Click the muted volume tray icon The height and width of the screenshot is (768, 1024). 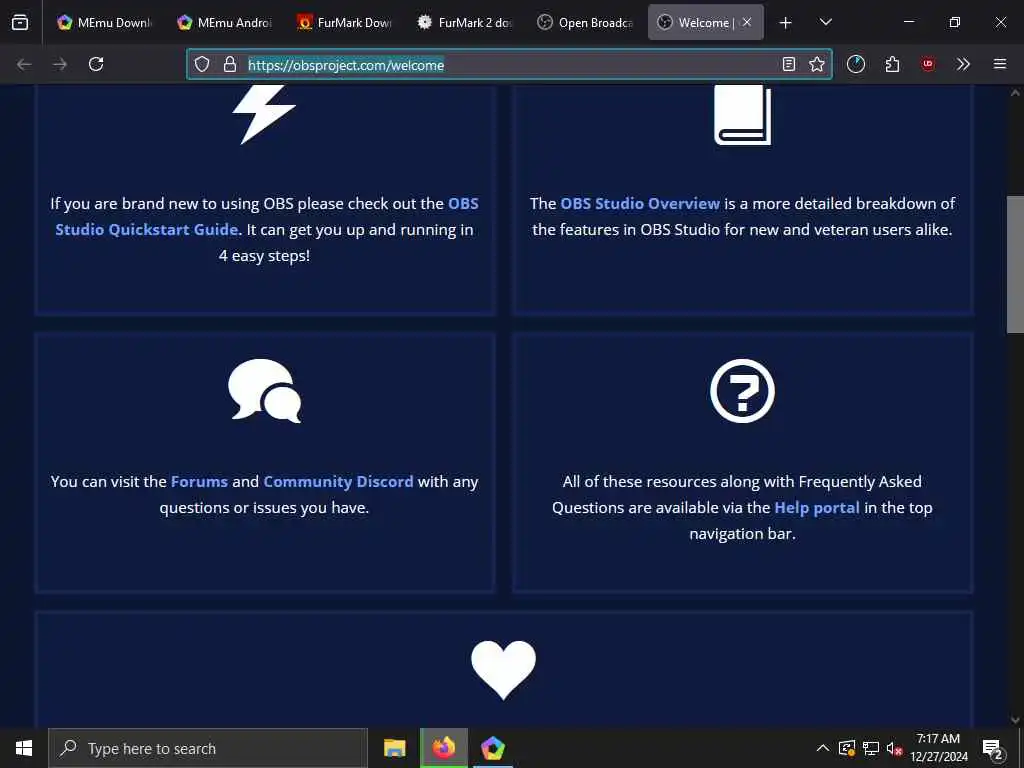[x=894, y=748]
